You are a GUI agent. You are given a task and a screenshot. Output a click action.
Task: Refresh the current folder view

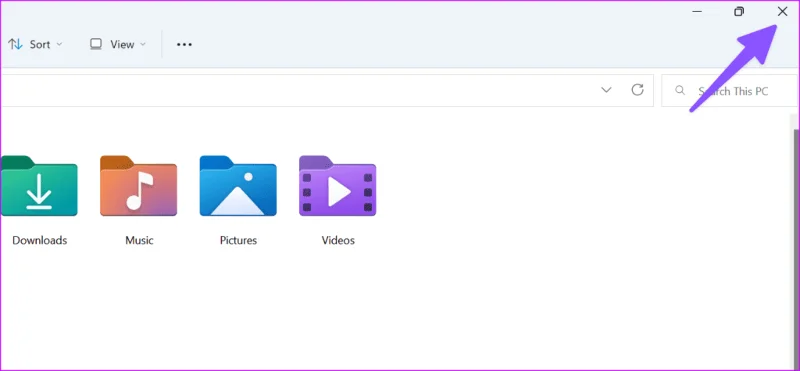pos(637,90)
